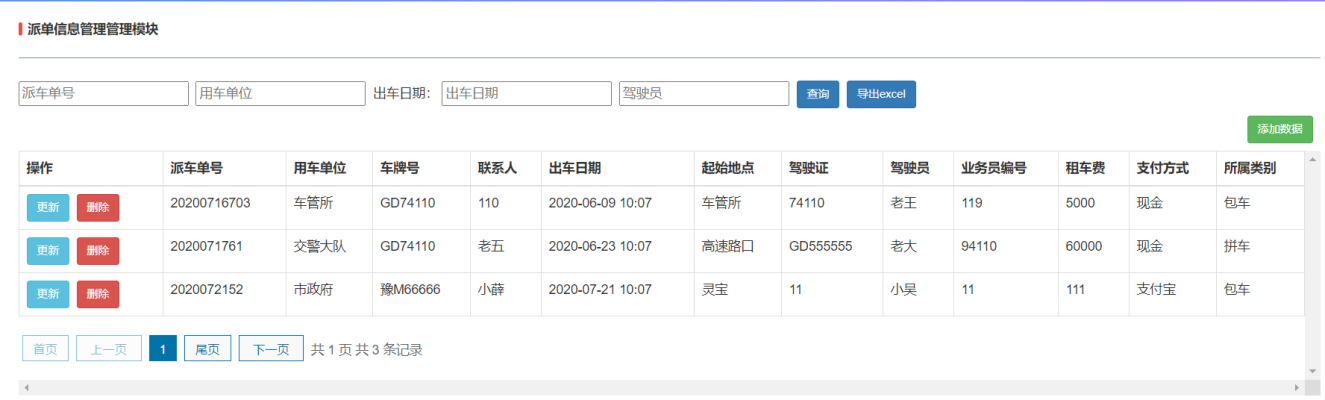Click the vertical scrollbar up arrow
1325x400 pixels.
(x=1313, y=159)
